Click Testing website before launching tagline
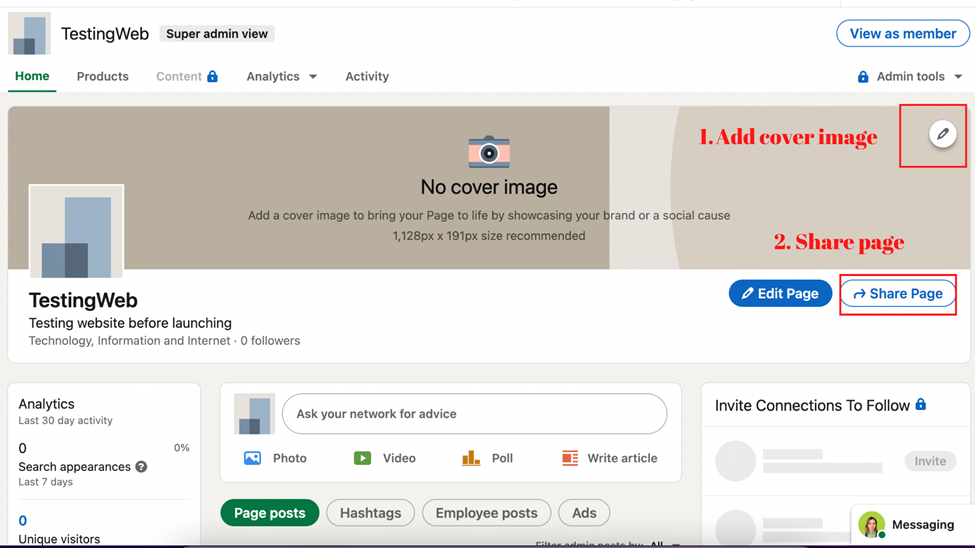The width and height of the screenshot is (975, 548). [130, 323]
